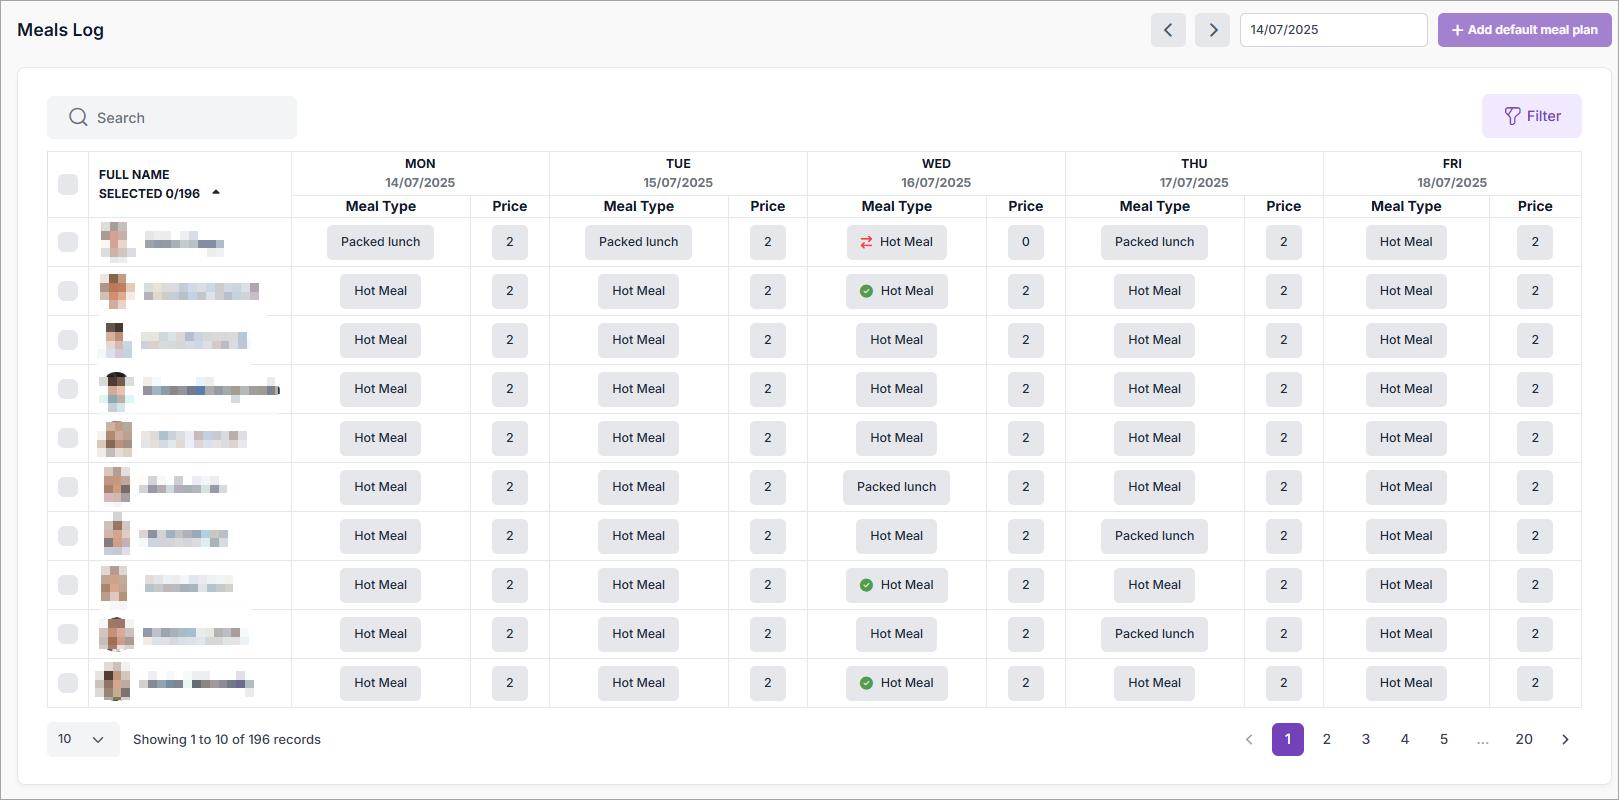Viewport: 1619px width, 800px height.
Task: Click the next week arrow button
Action: tap(1212, 30)
